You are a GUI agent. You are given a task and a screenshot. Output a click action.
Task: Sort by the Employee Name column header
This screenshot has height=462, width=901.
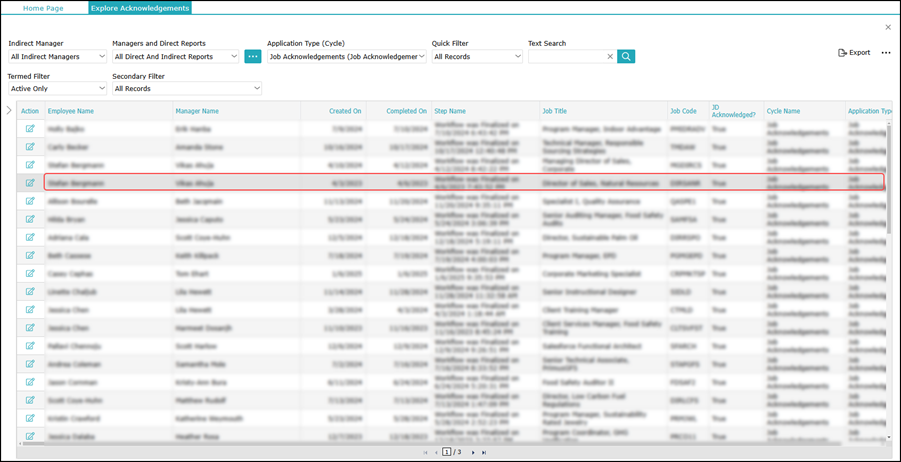point(71,111)
